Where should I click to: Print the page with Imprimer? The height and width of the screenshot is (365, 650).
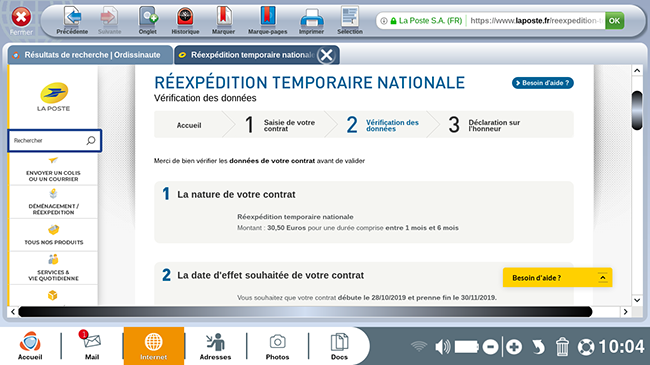311,21
